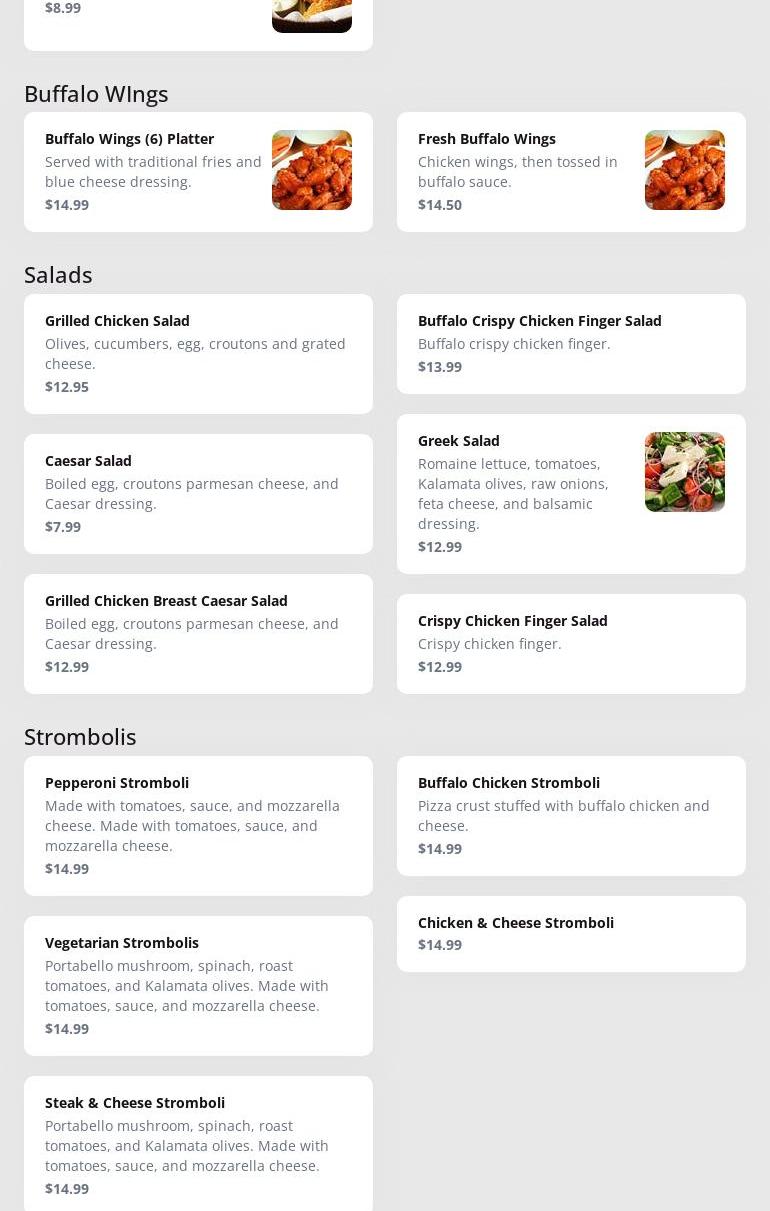
Task: View the Greek Salad photo
Action: pyautogui.click(x=685, y=472)
